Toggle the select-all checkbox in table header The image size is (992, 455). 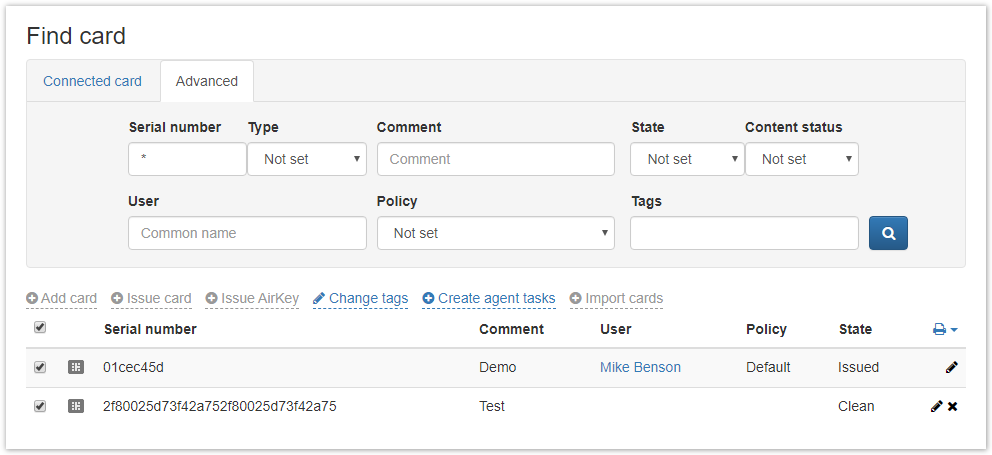click(40, 328)
